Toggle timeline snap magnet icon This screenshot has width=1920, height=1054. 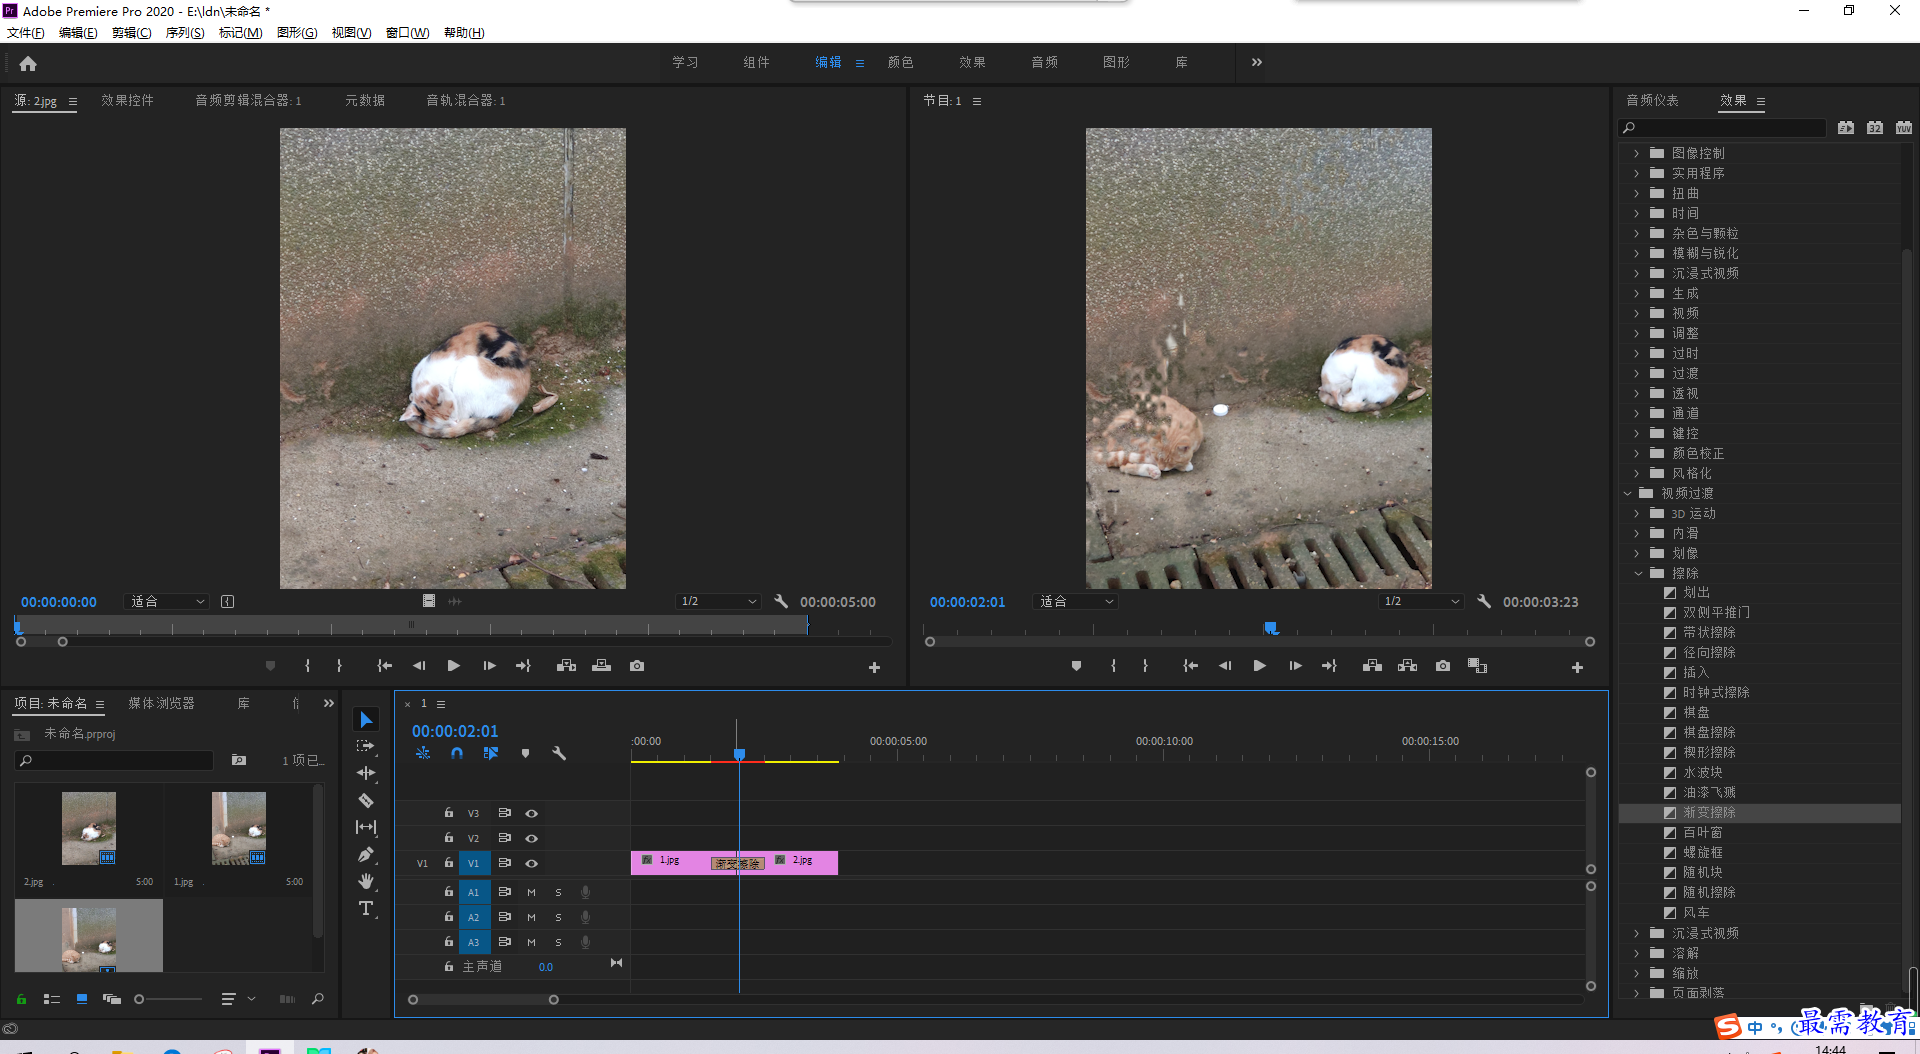pos(457,754)
